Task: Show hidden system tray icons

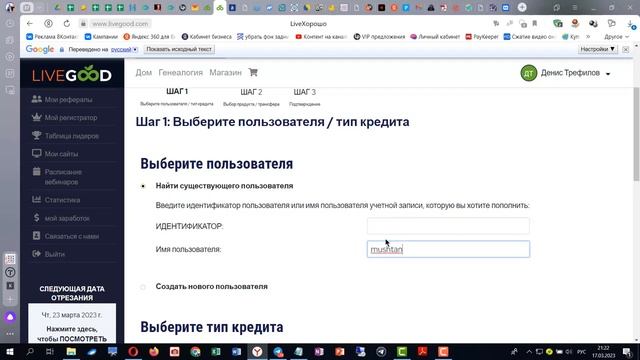Action: click(x=529, y=351)
